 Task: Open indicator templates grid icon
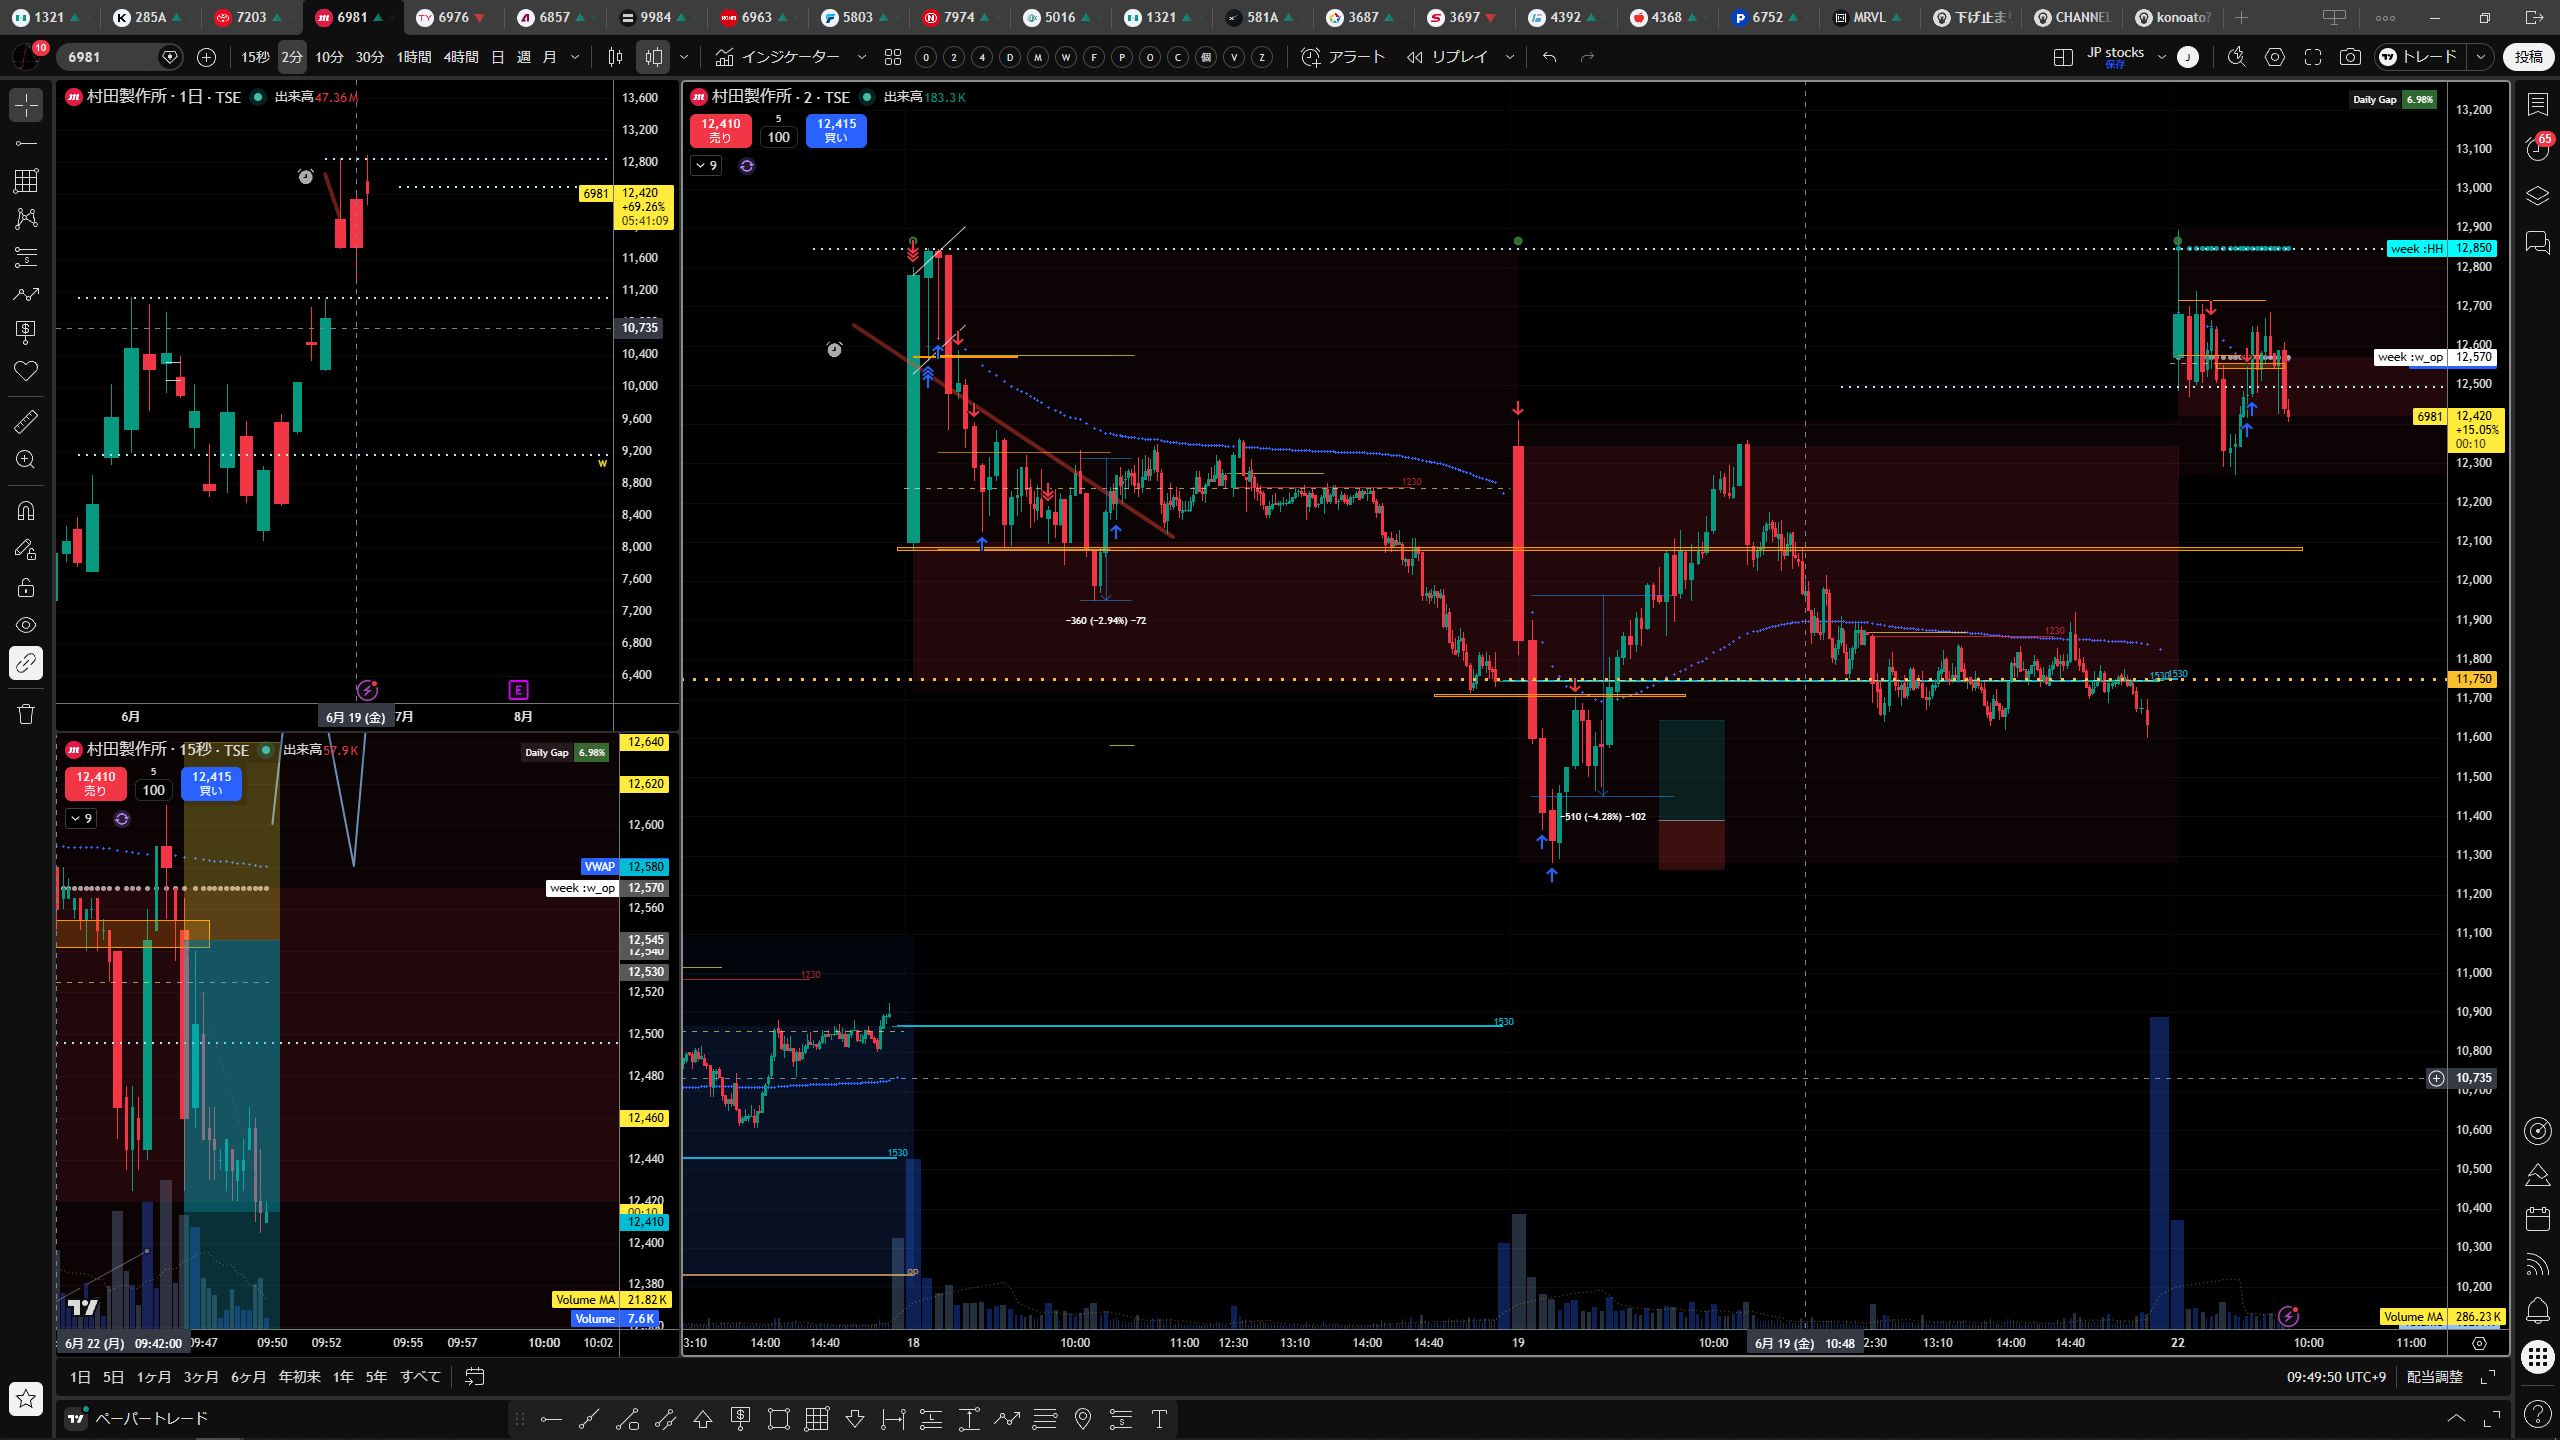point(893,57)
